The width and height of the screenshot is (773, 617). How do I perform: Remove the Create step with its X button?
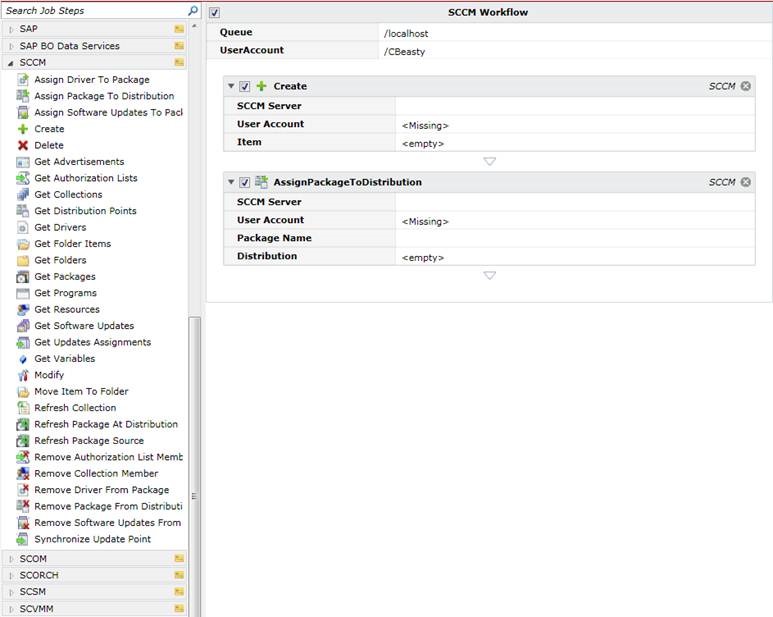tap(746, 86)
